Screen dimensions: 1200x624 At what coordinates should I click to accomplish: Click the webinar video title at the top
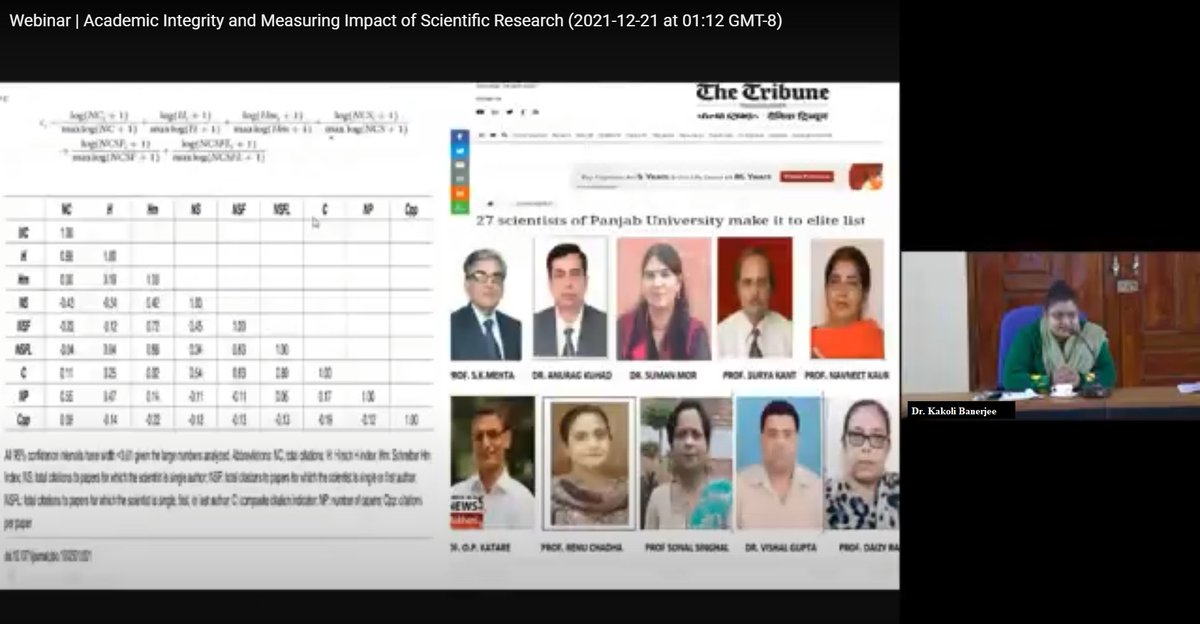396,21
